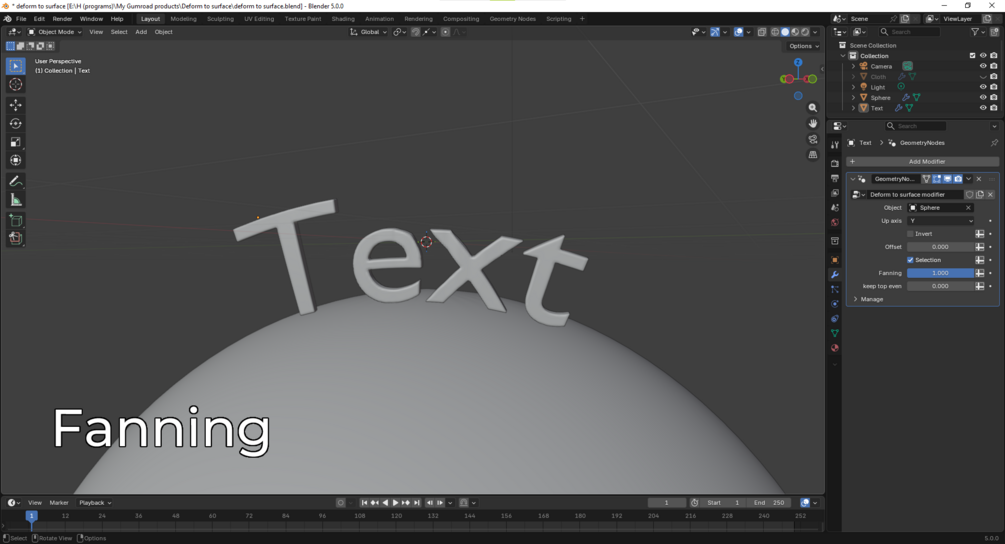
Task: Open the Material properties tab
Action: pos(835,348)
